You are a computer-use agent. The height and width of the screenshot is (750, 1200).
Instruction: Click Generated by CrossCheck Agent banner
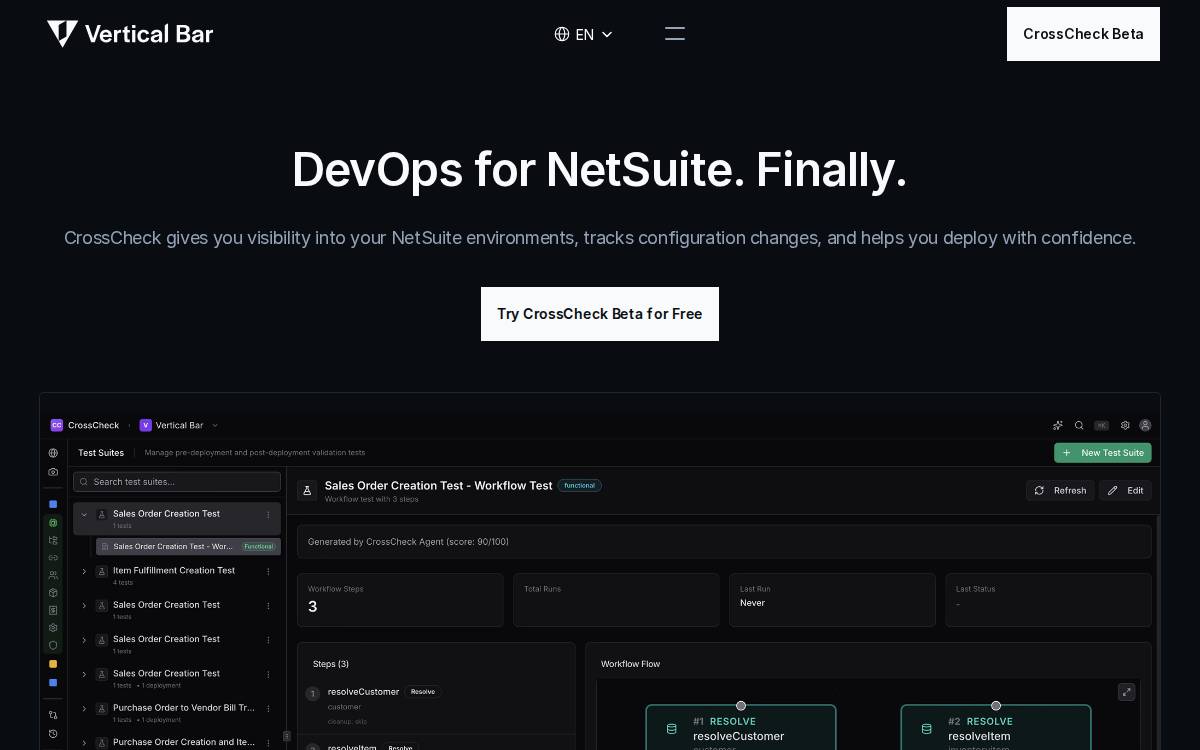point(724,542)
